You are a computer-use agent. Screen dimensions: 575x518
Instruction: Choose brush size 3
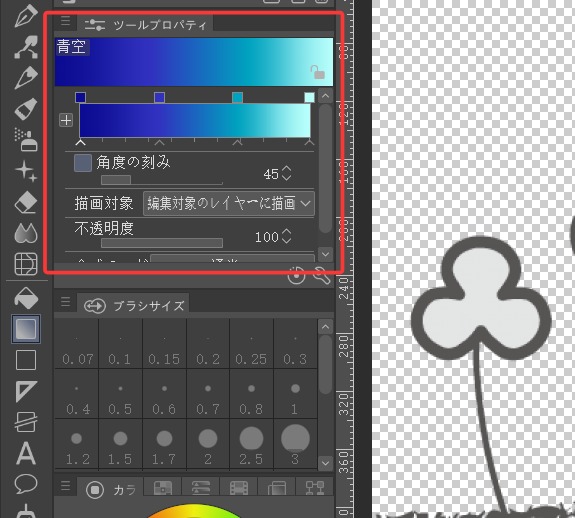[295, 444]
